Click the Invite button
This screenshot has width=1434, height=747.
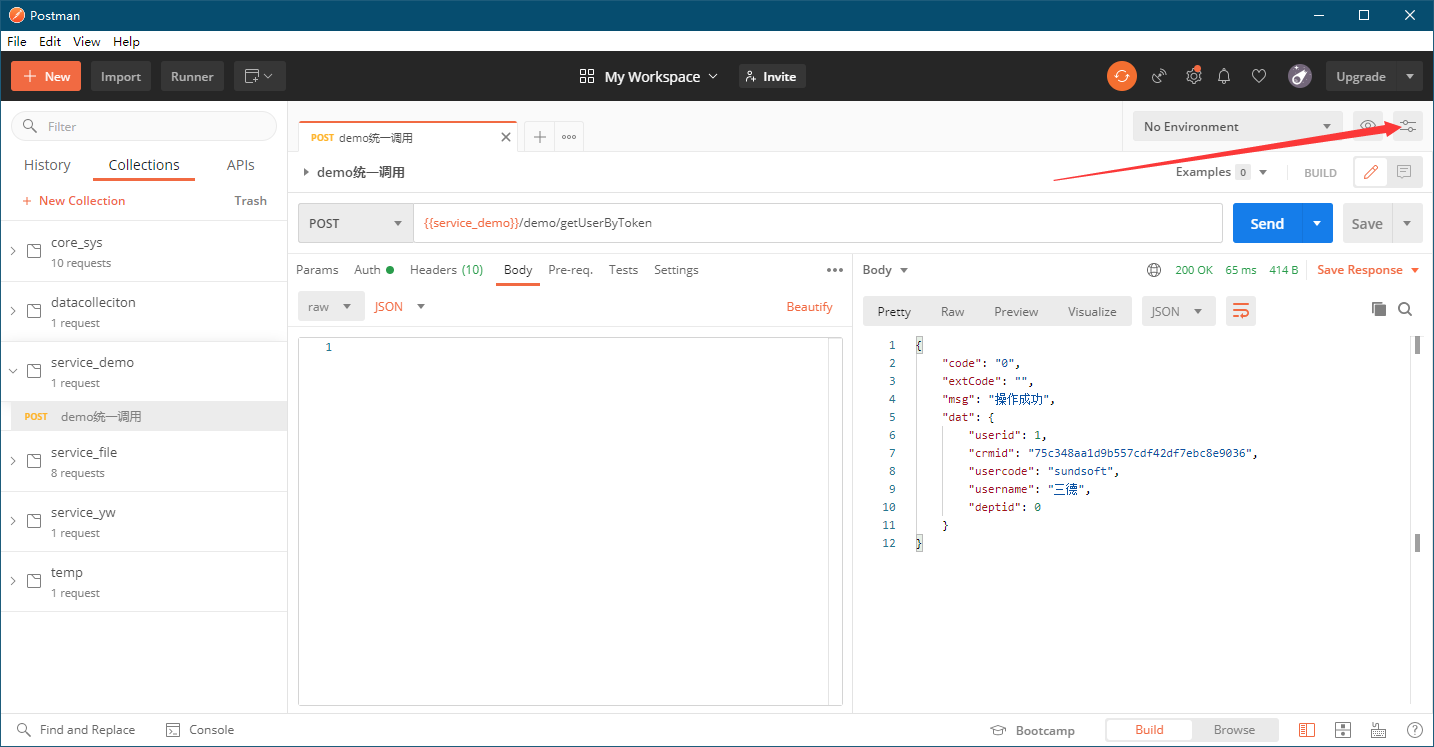coord(772,76)
